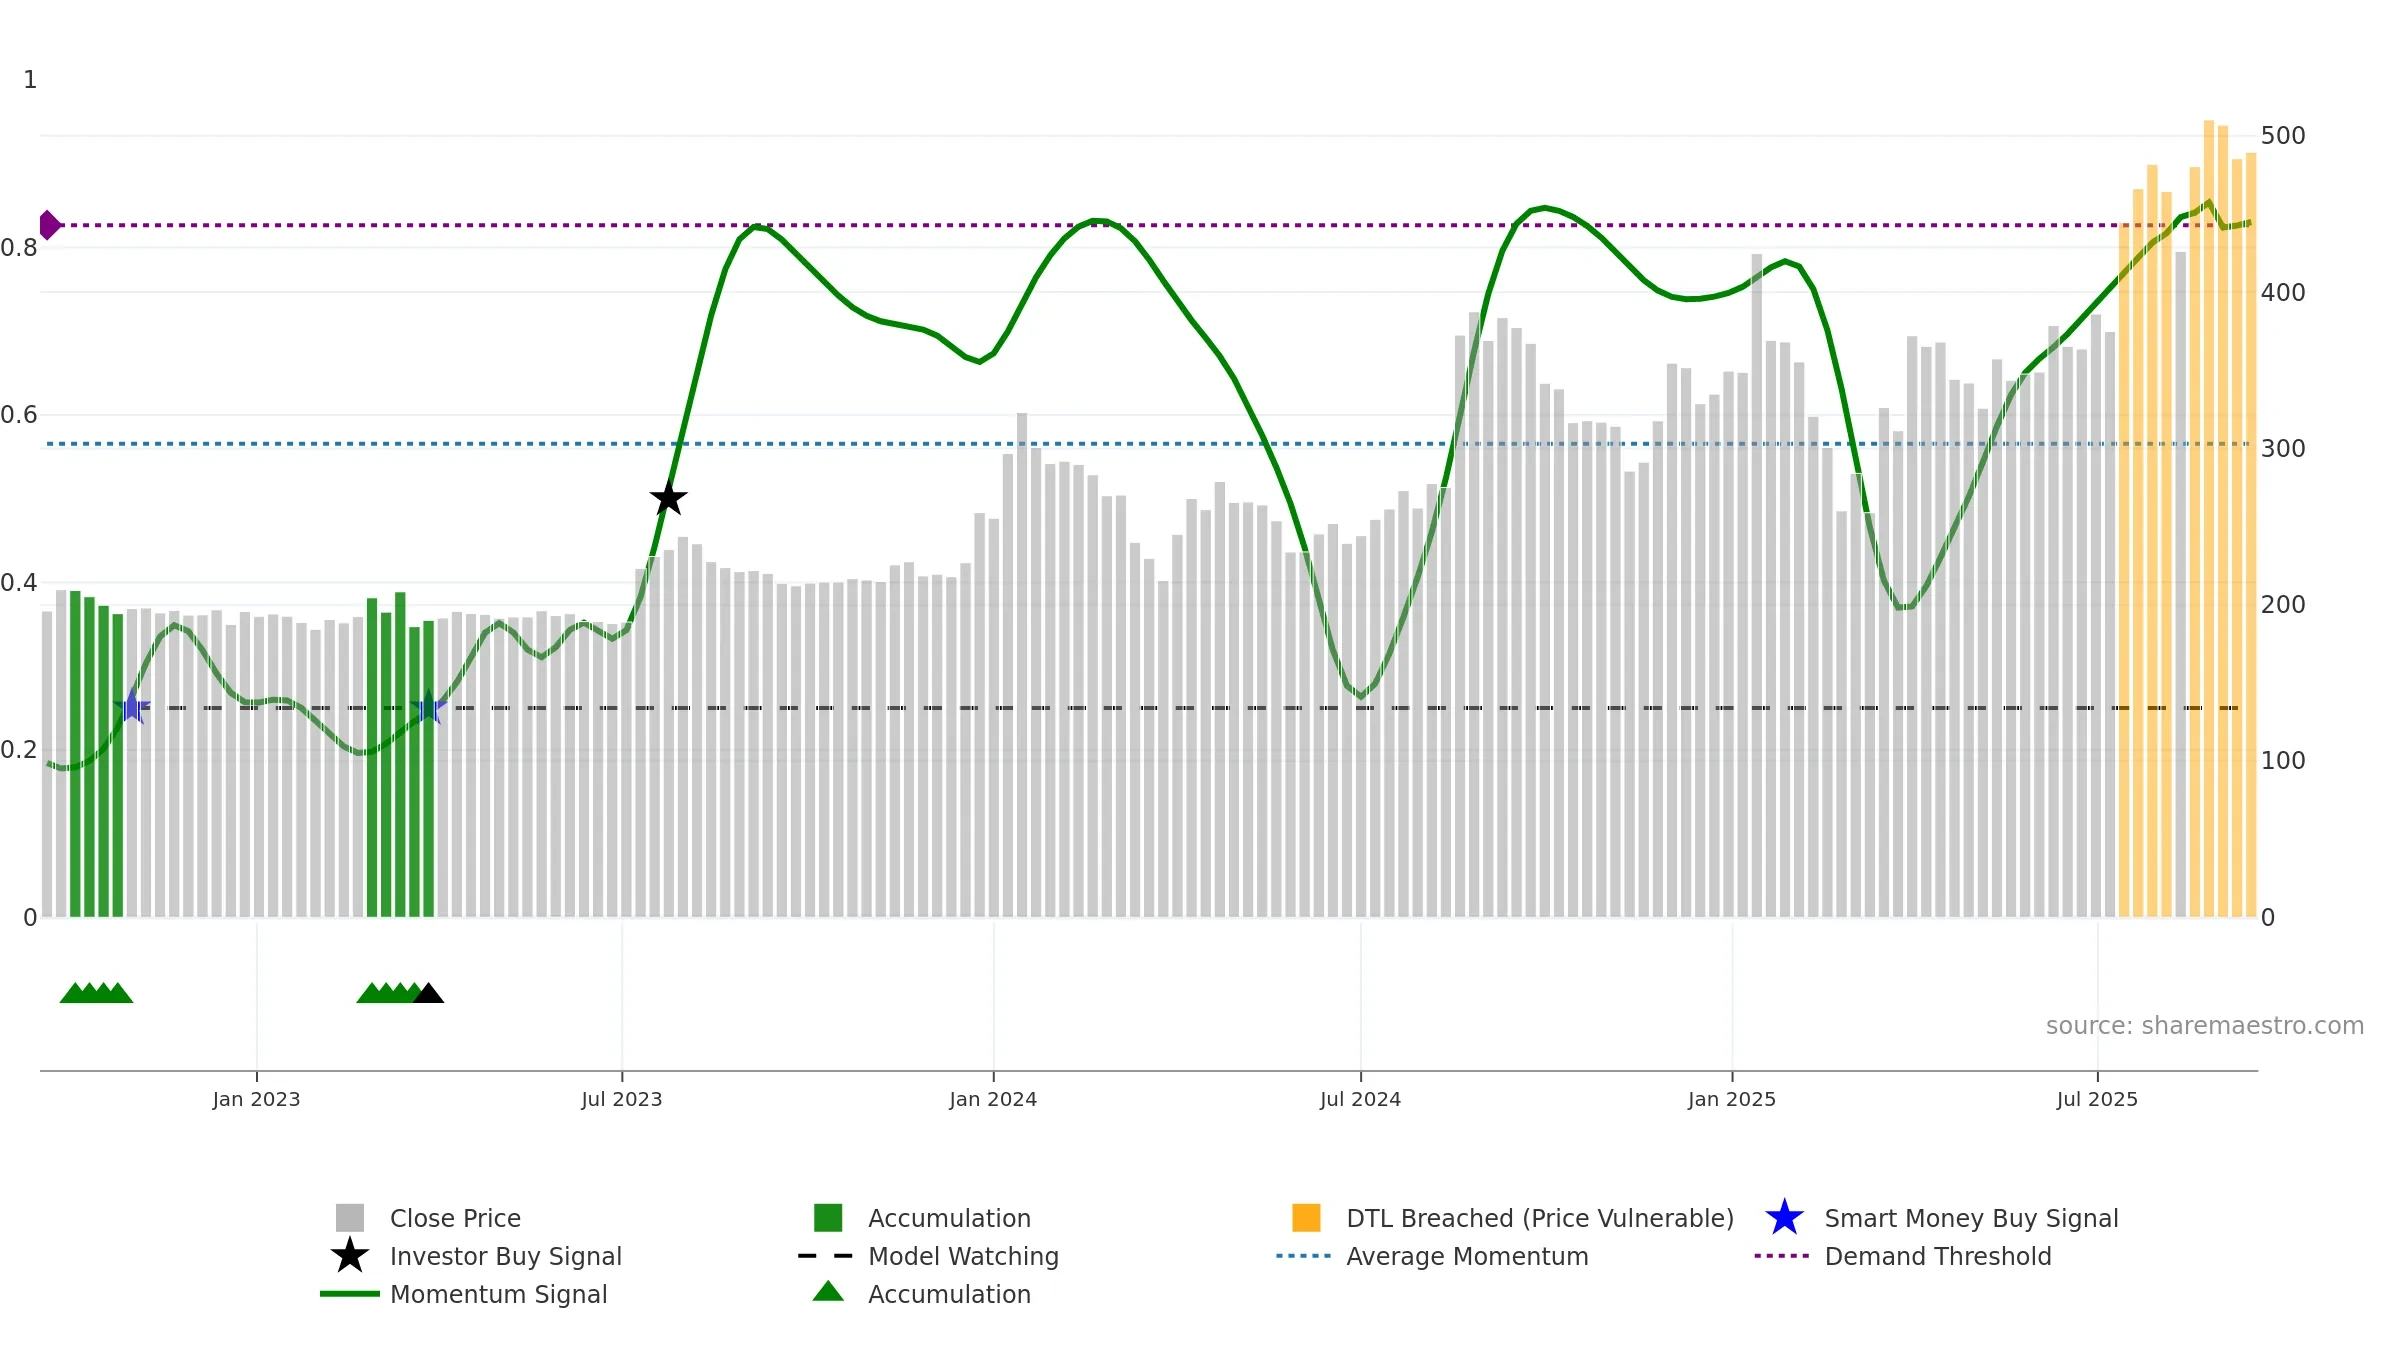
Task: Toggle DTL Breached (Price Vulnerable) legend label
Action: (1540, 1218)
